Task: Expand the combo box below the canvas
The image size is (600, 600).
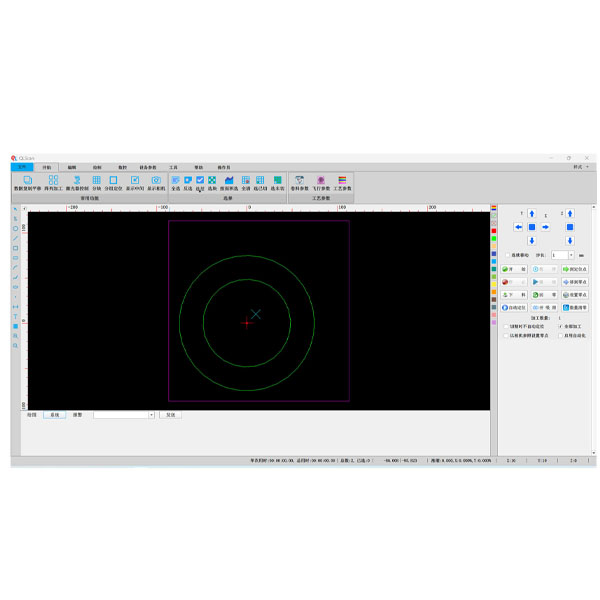Action: (x=152, y=415)
